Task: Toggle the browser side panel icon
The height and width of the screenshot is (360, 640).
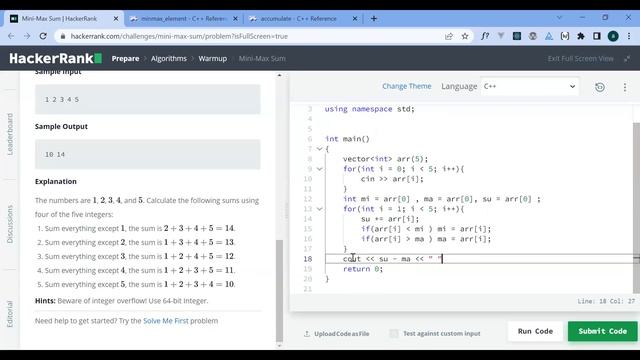Action: (x=597, y=36)
